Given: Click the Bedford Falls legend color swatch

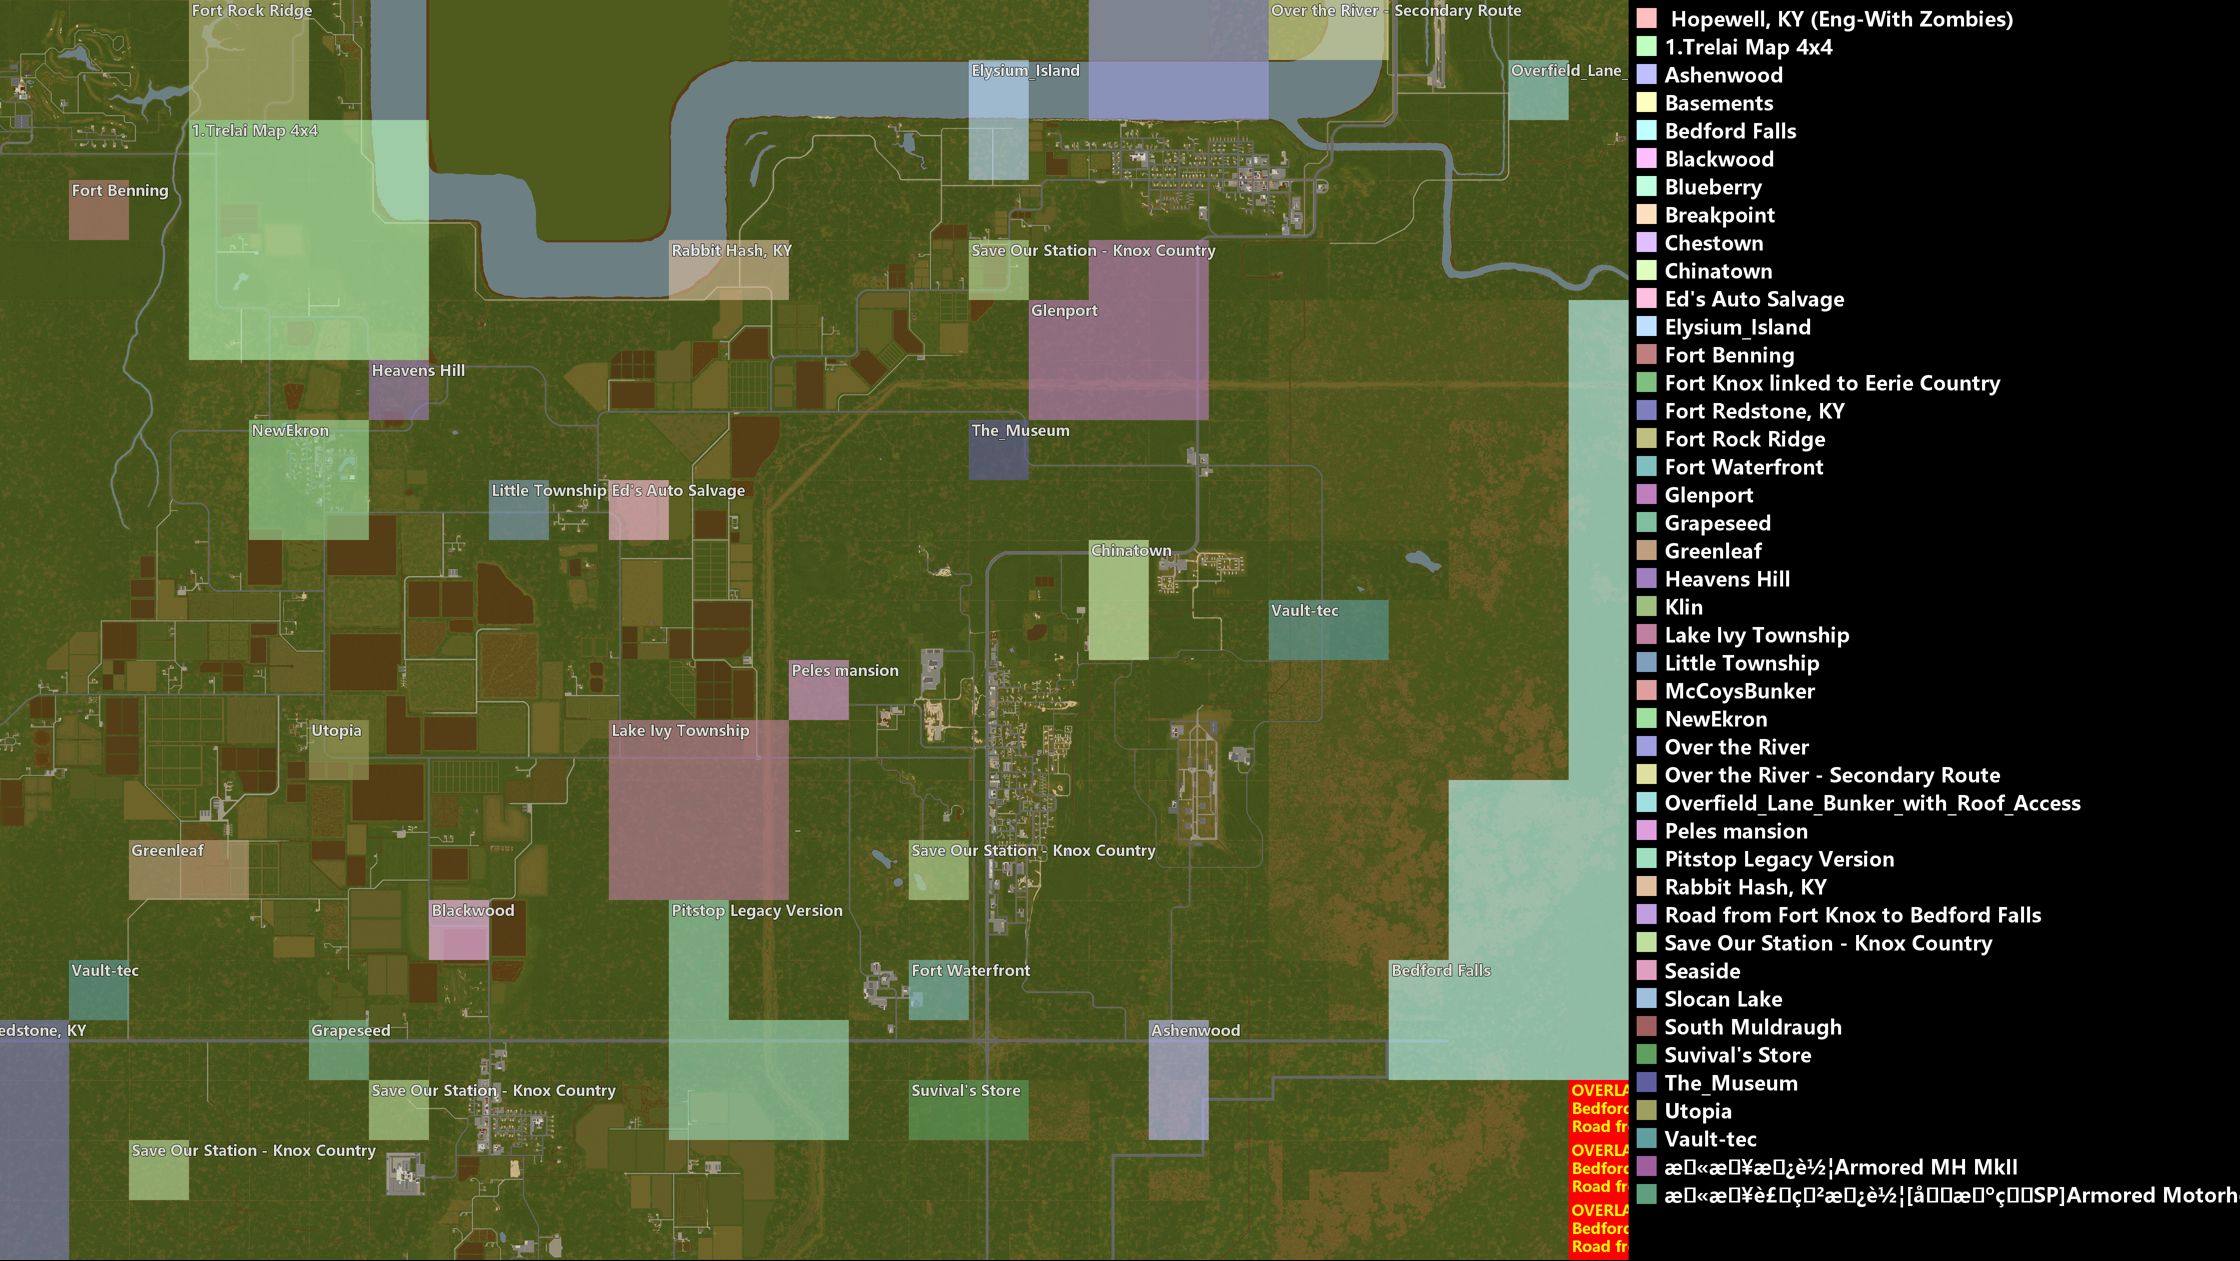Looking at the screenshot, I should tap(1646, 131).
